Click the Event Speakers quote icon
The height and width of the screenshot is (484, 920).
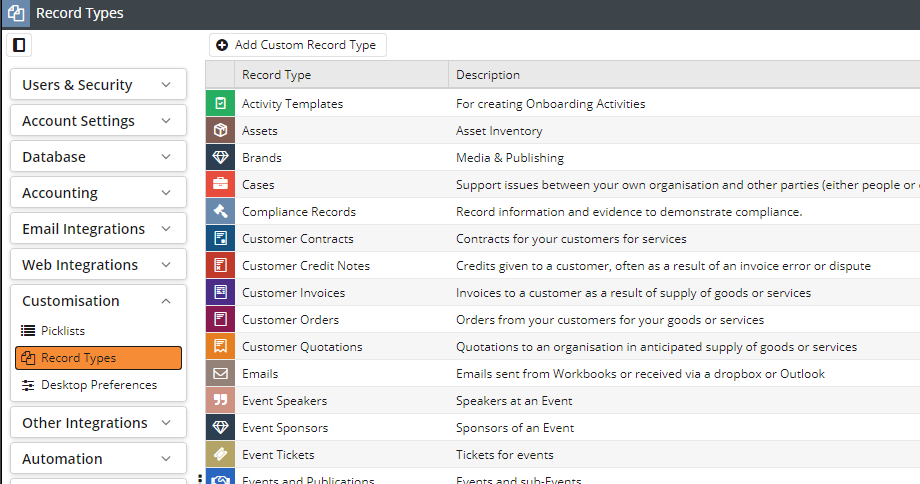pyautogui.click(x=220, y=400)
